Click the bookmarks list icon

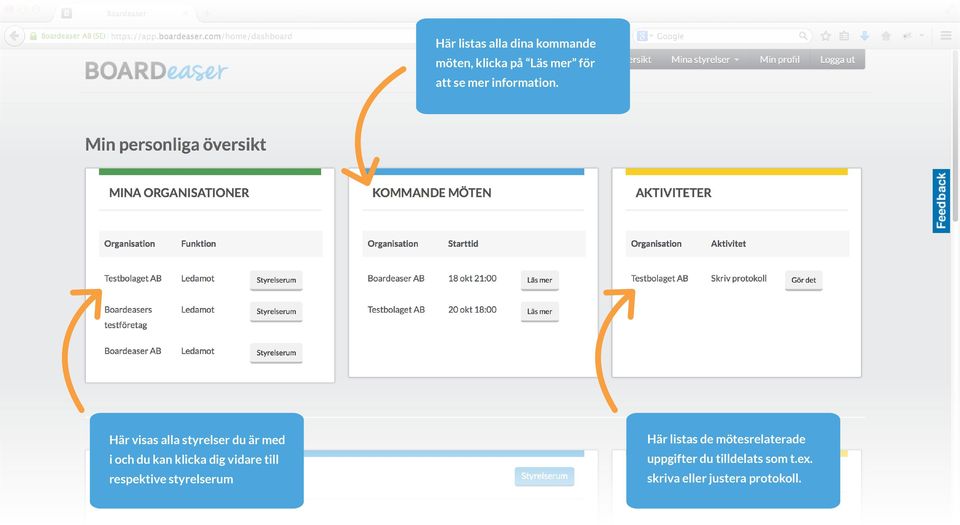pos(844,36)
